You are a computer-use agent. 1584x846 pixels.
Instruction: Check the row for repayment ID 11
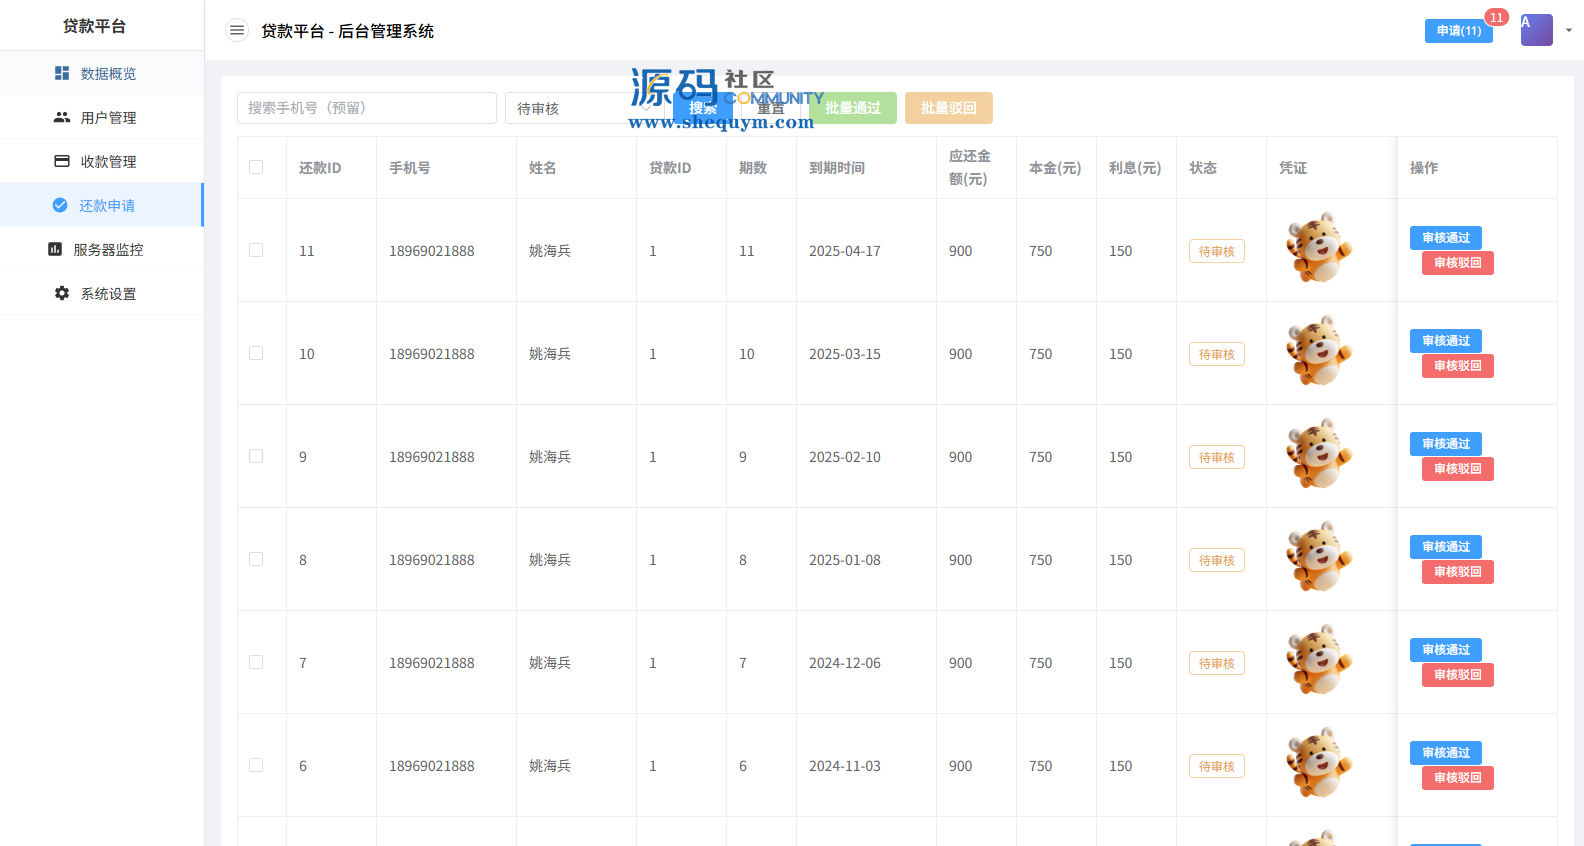click(x=256, y=250)
